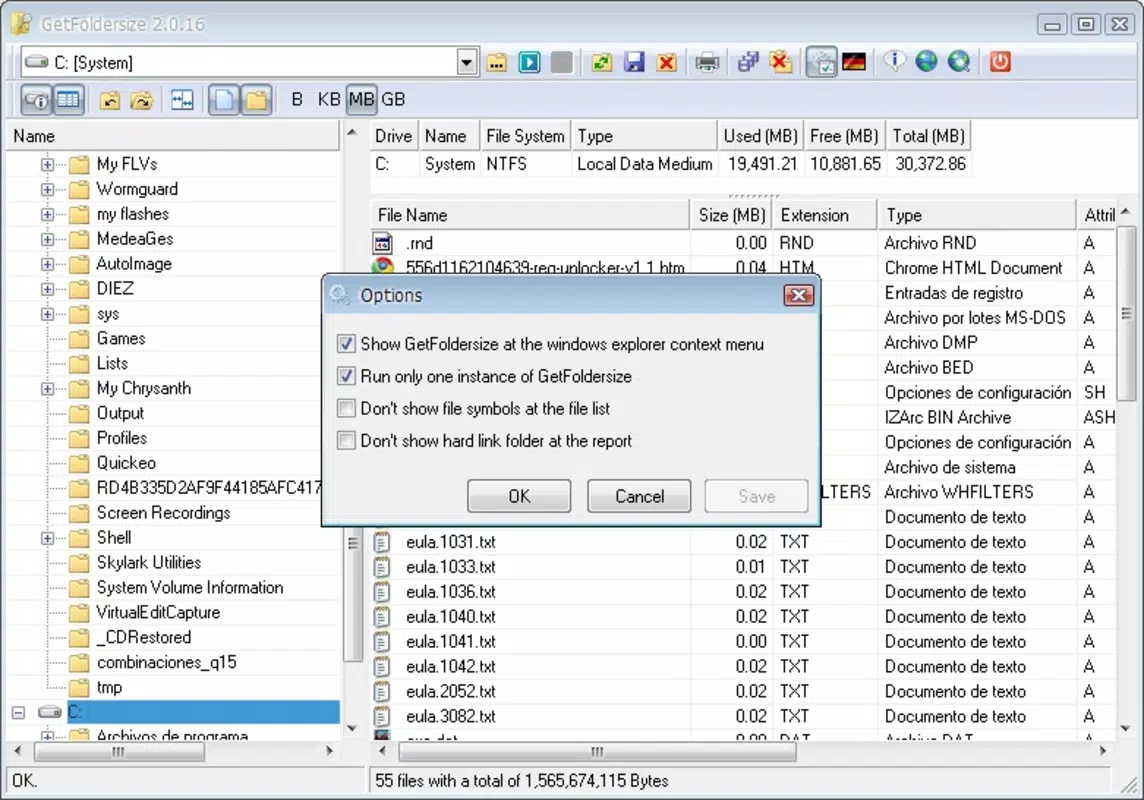Click the file list vertical scrollbar thumb

pyautogui.click(x=1126, y=314)
